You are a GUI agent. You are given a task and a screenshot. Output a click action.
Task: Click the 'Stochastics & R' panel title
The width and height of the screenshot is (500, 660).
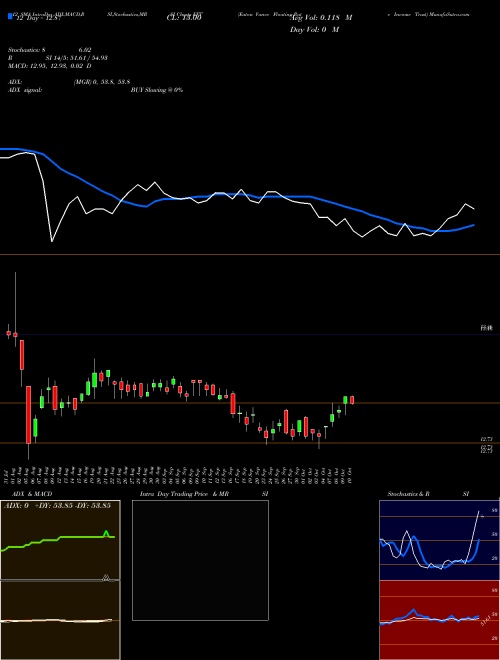coord(408,494)
